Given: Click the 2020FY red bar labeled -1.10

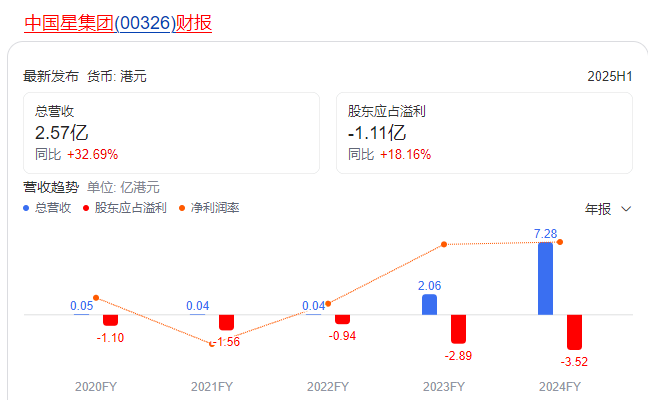Looking at the screenshot, I should click(x=110, y=320).
